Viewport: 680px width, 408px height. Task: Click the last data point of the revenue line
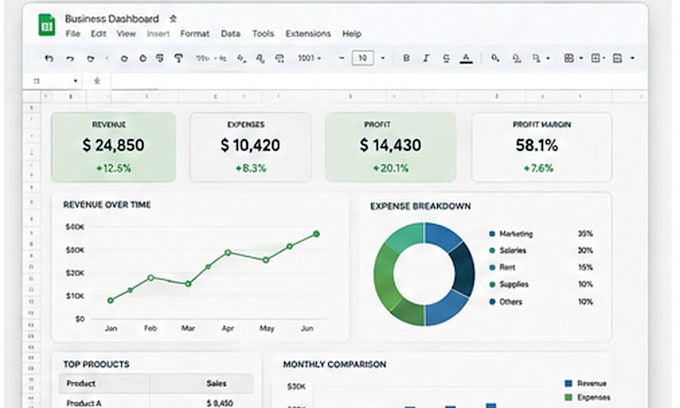[x=317, y=234]
